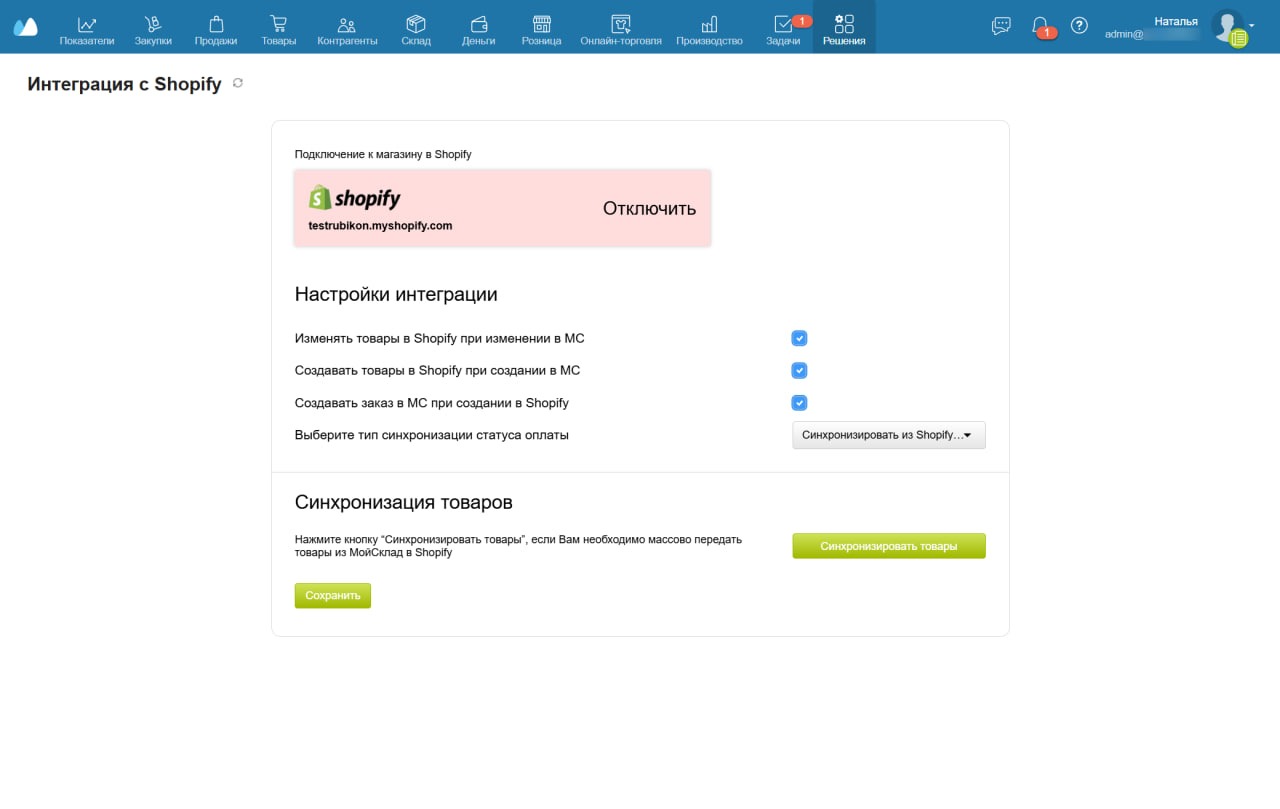Image resolution: width=1280 pixels, height=809 pixels.
Task: Uncheck Создавать заказ в МС checkbox
Action: click(799, 403)
